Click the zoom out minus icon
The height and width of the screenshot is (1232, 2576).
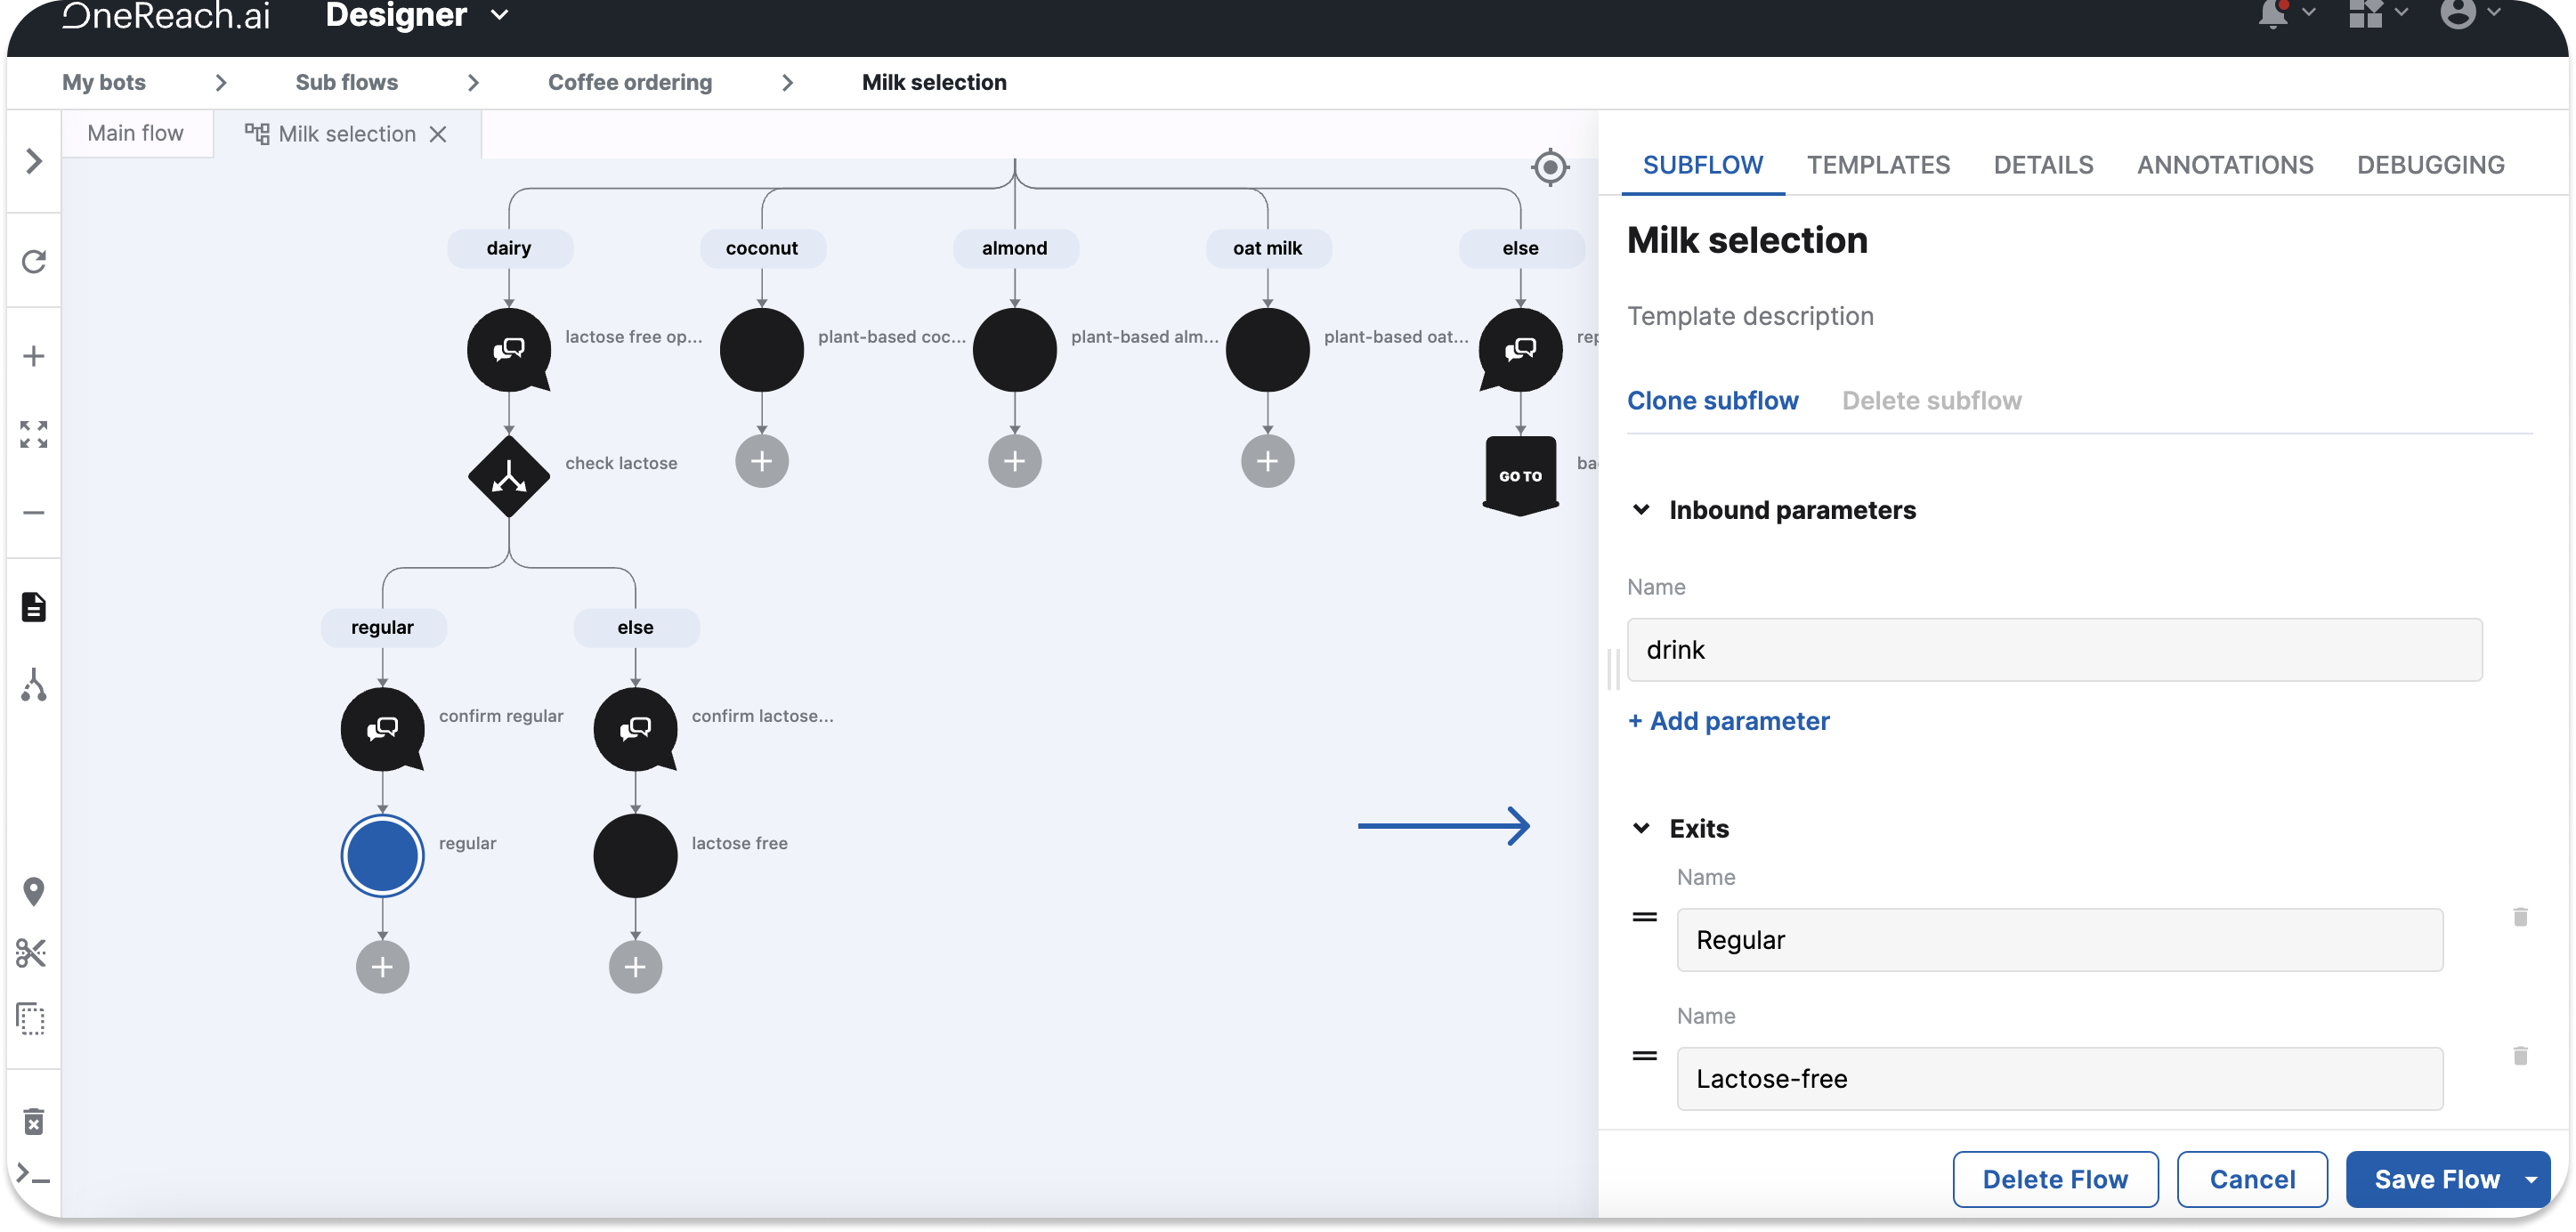[x=34, y=512]
